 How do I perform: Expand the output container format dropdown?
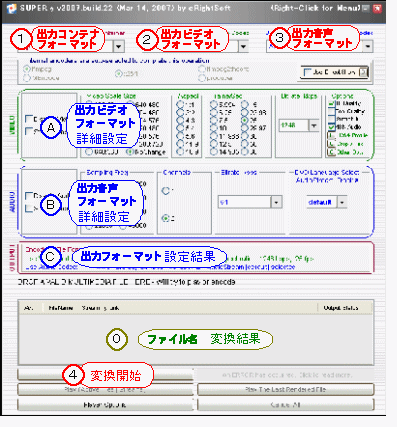coord(119,46)
